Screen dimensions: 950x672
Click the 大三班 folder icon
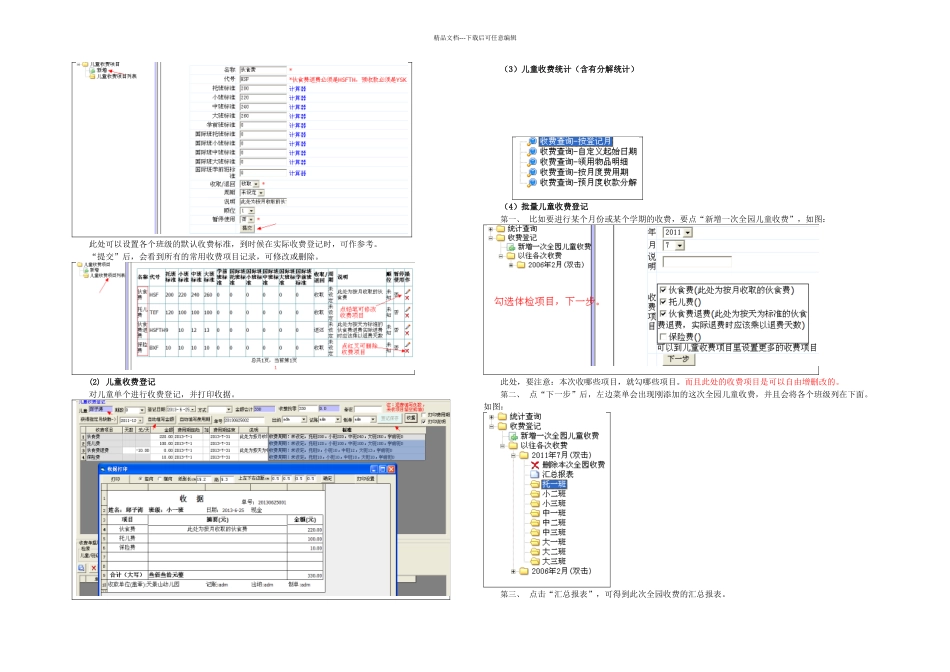pyautogui.click(x=535, y=561)
